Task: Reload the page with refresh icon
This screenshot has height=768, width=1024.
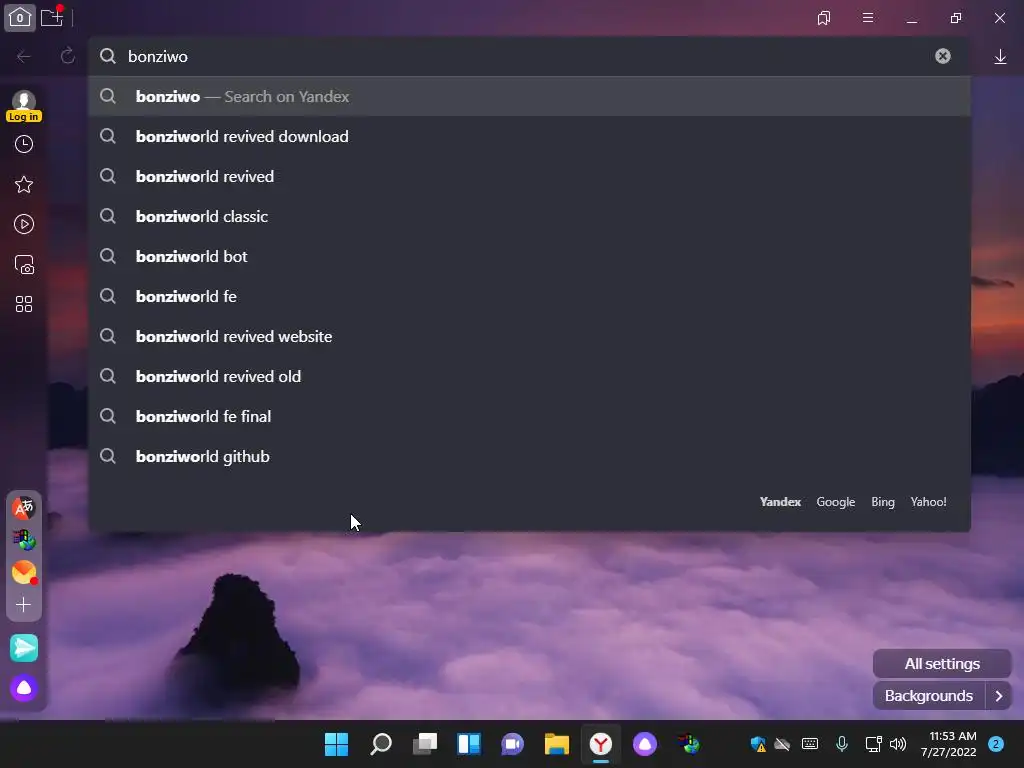Action: [68, 56]
